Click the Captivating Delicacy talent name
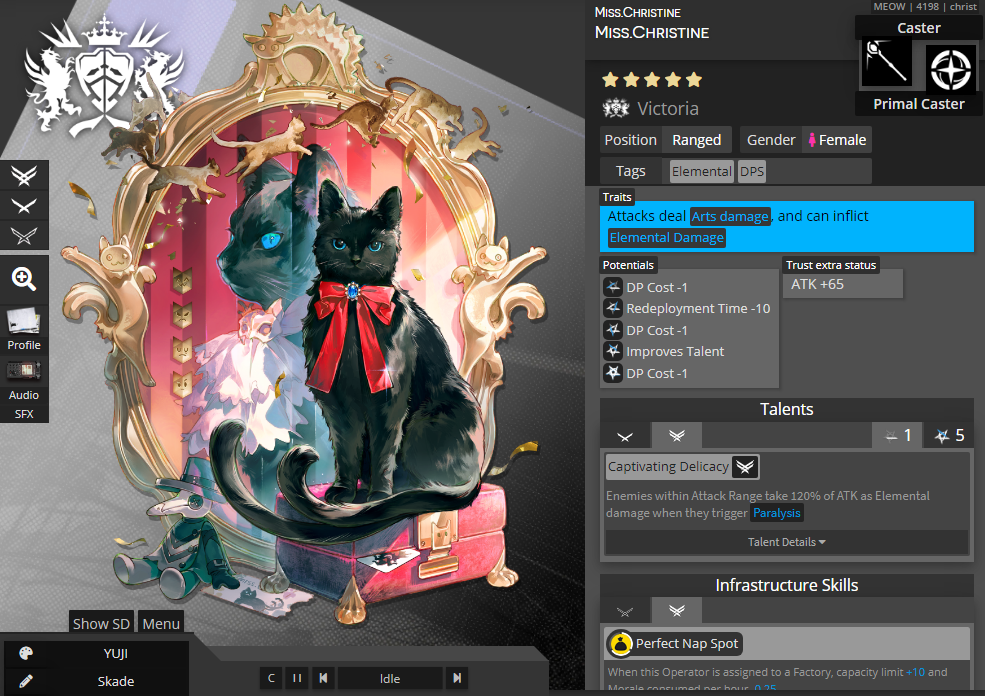Image resolution: width=985 pixels, height=696 pixels. pyautogui.click(x=668, y=467)
